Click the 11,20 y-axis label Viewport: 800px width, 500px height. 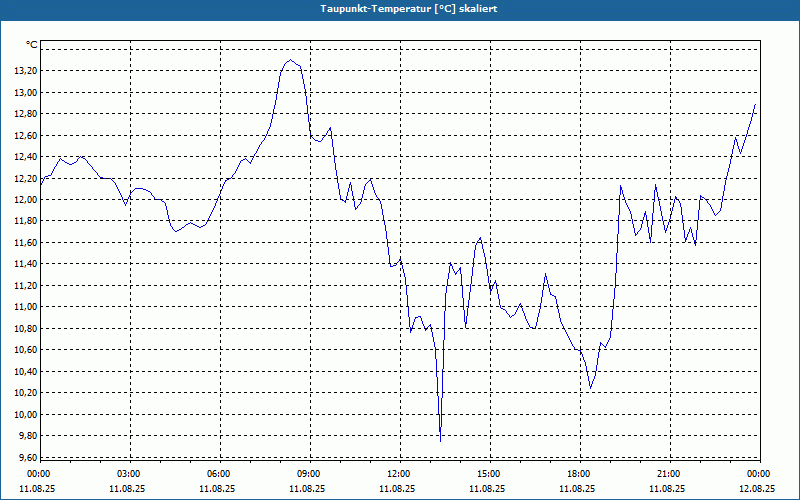[27, 285]
